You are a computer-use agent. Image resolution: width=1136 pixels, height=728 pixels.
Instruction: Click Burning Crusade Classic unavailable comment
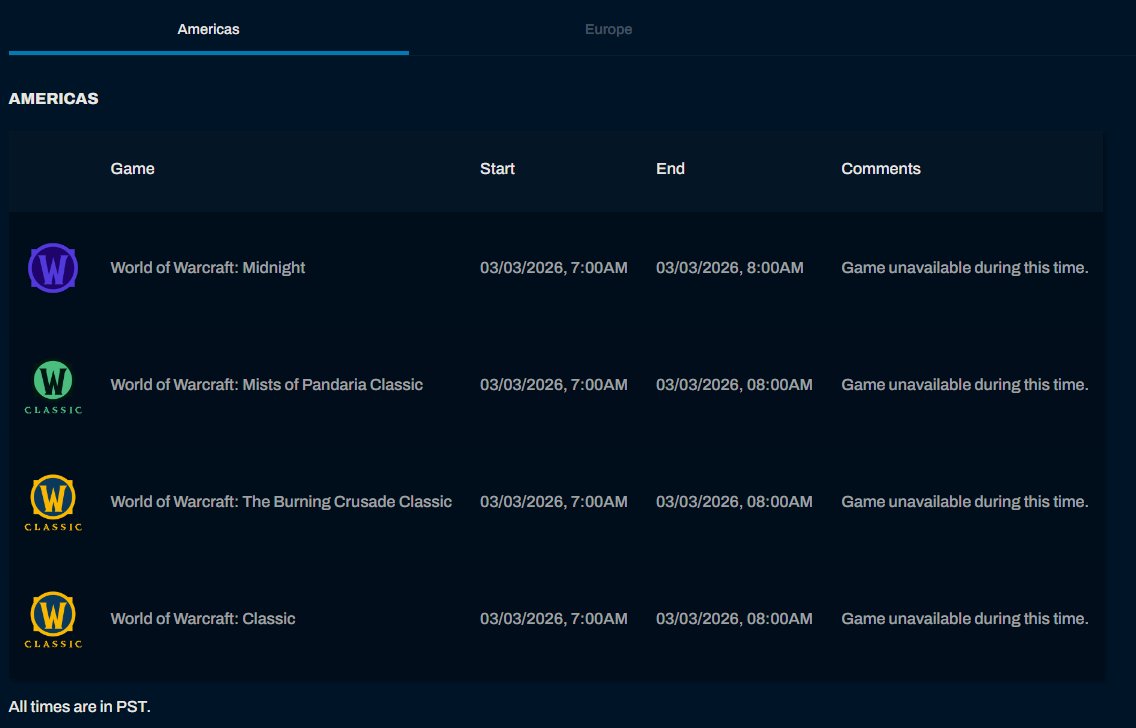click(x=965, y=501)
